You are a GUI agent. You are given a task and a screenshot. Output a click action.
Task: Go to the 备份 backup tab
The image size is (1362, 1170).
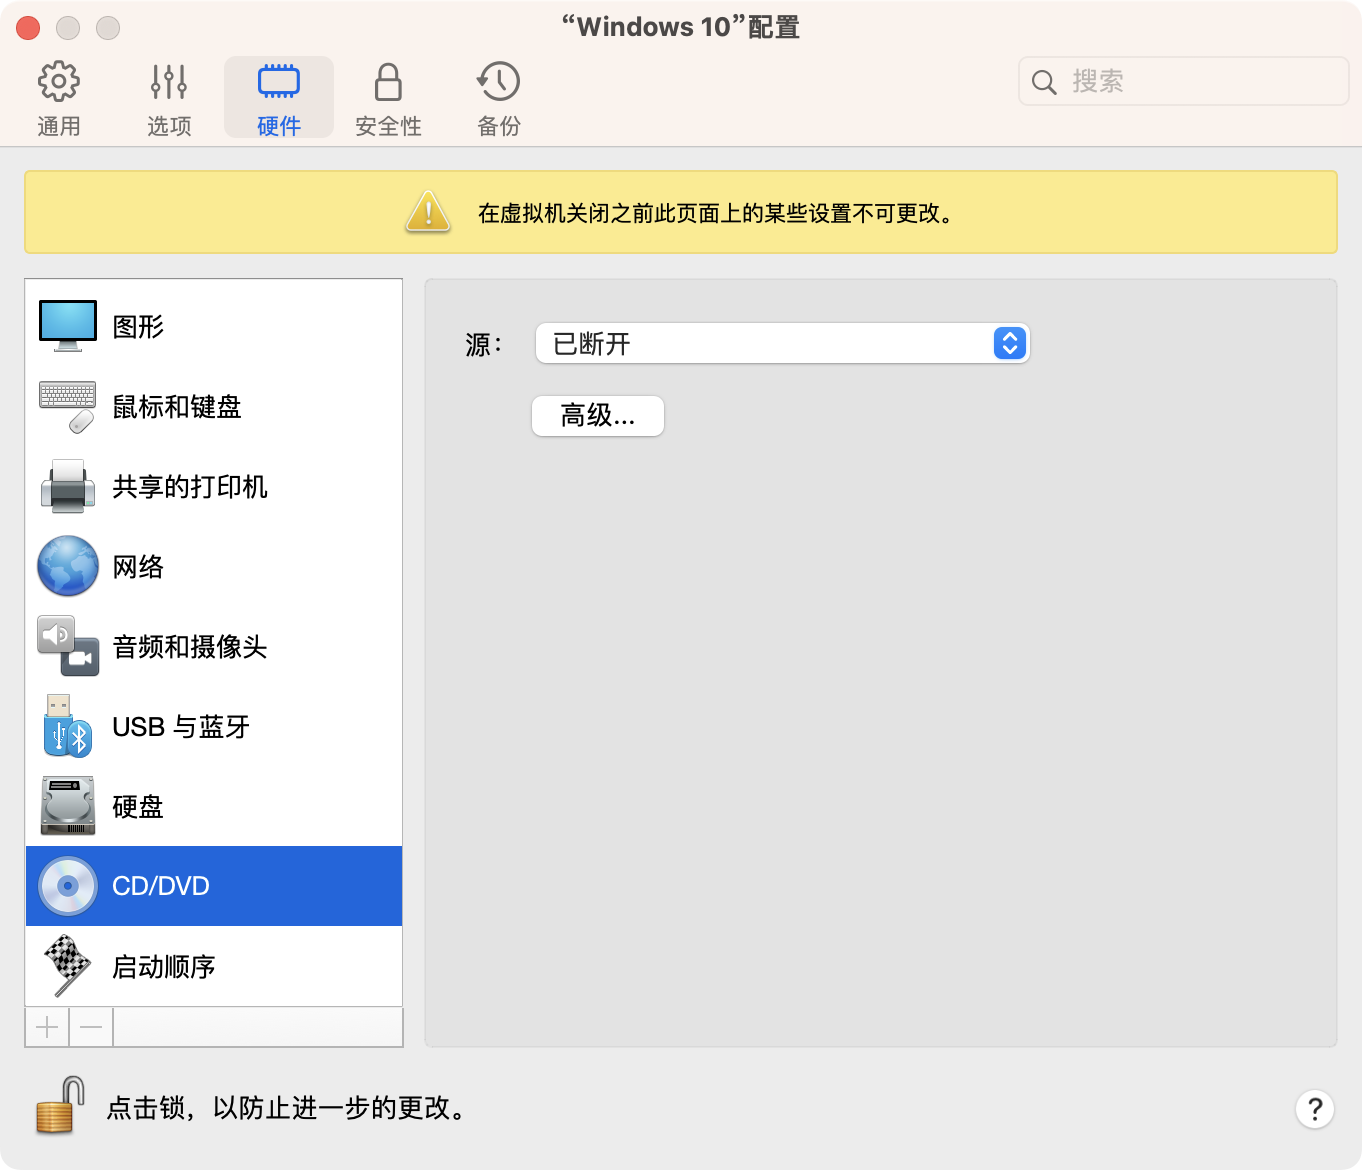click(x=499, y=97)
